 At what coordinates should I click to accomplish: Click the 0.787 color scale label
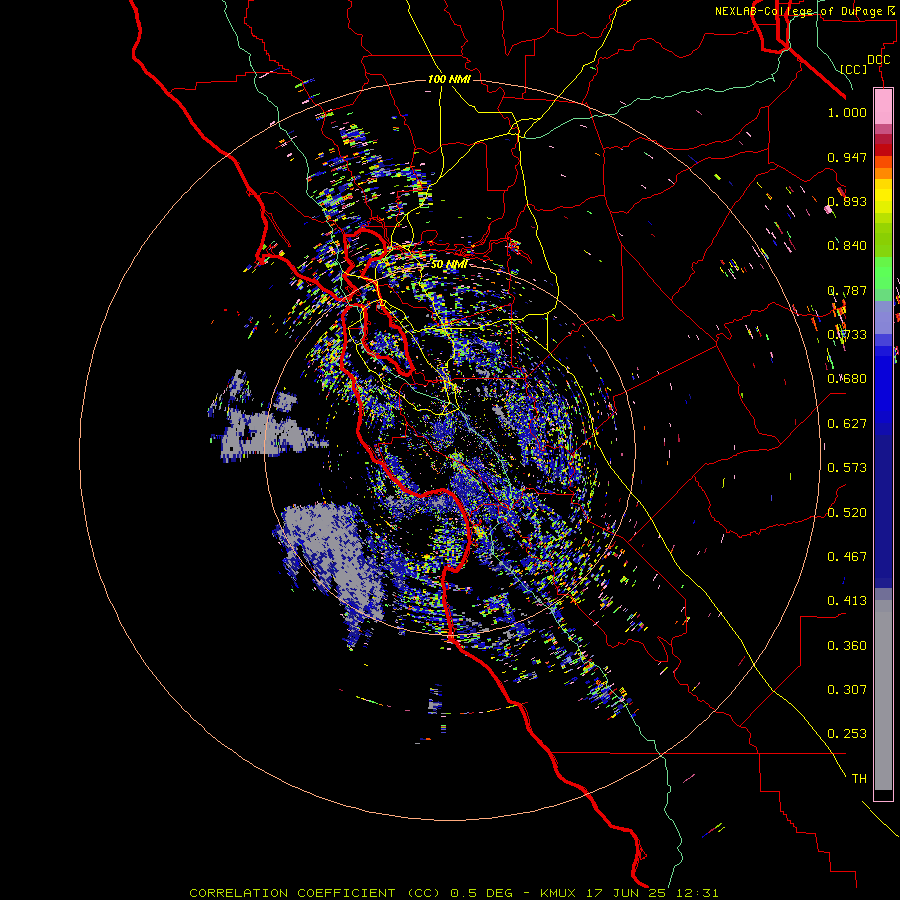click(x=847, y=290)
